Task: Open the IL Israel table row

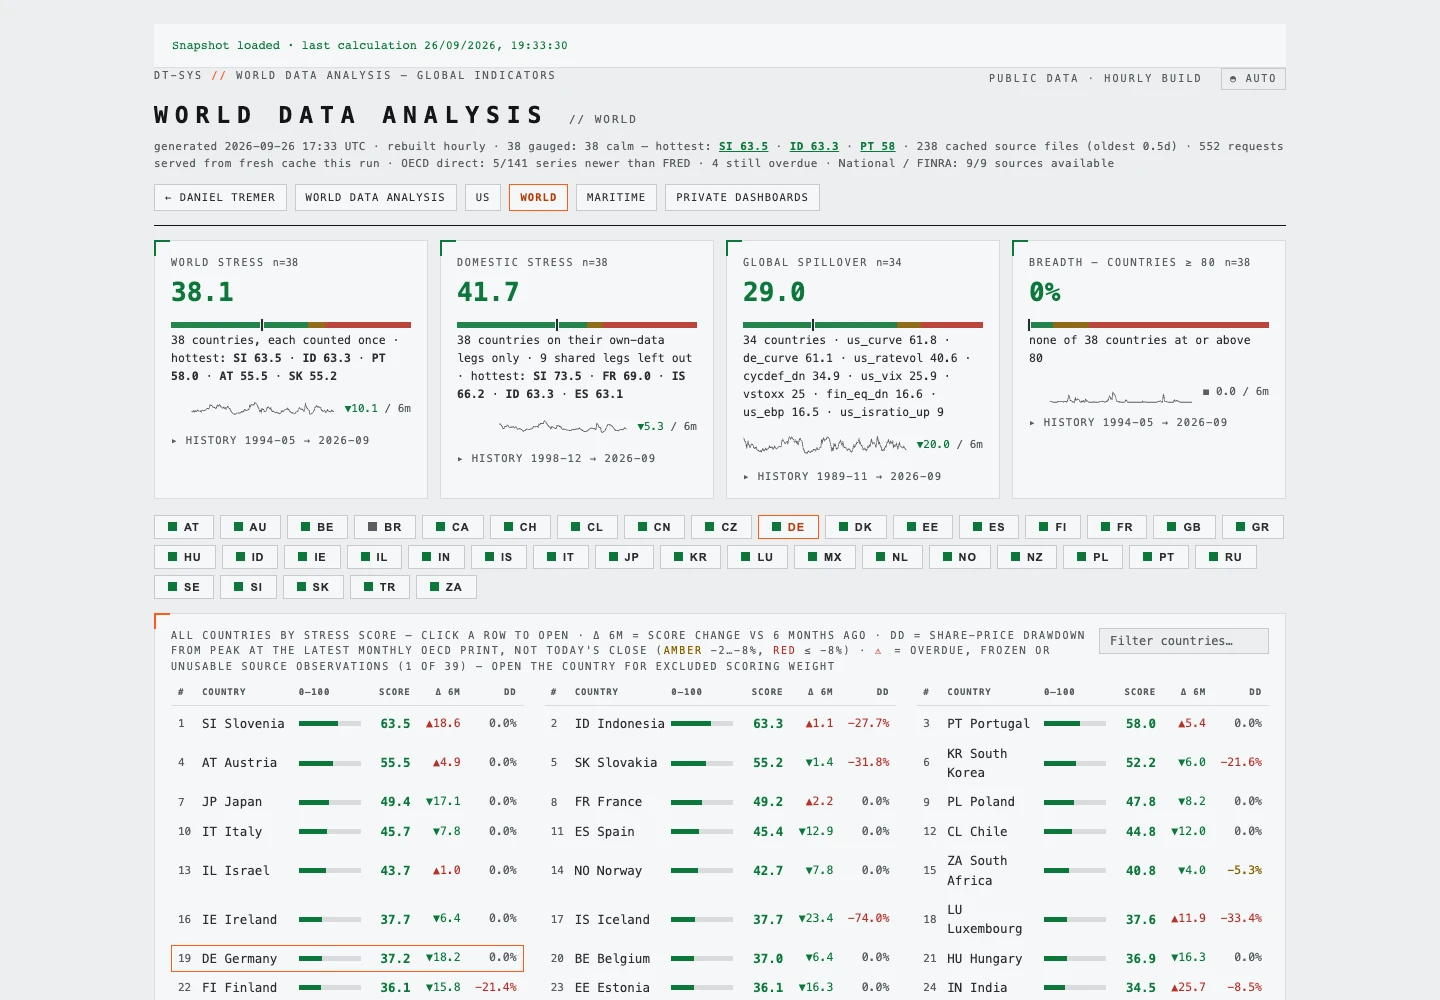Action: 347,871
